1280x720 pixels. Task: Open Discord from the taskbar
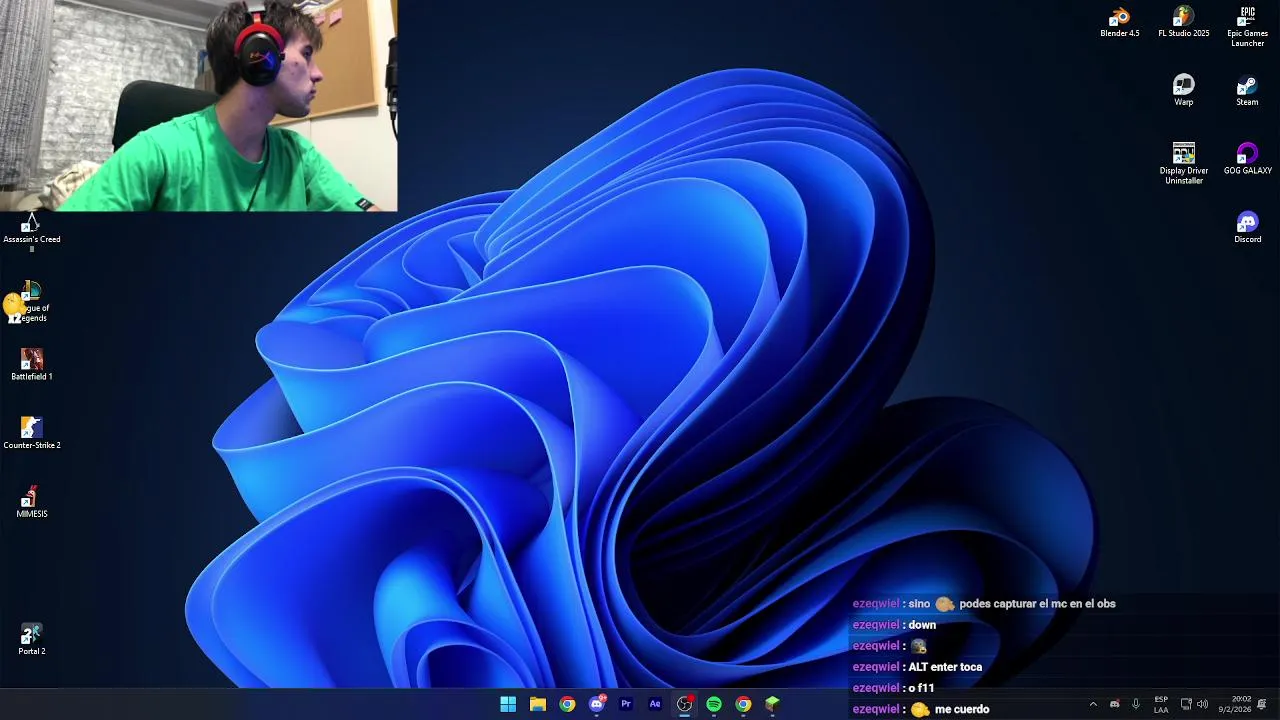pos(597,704)
